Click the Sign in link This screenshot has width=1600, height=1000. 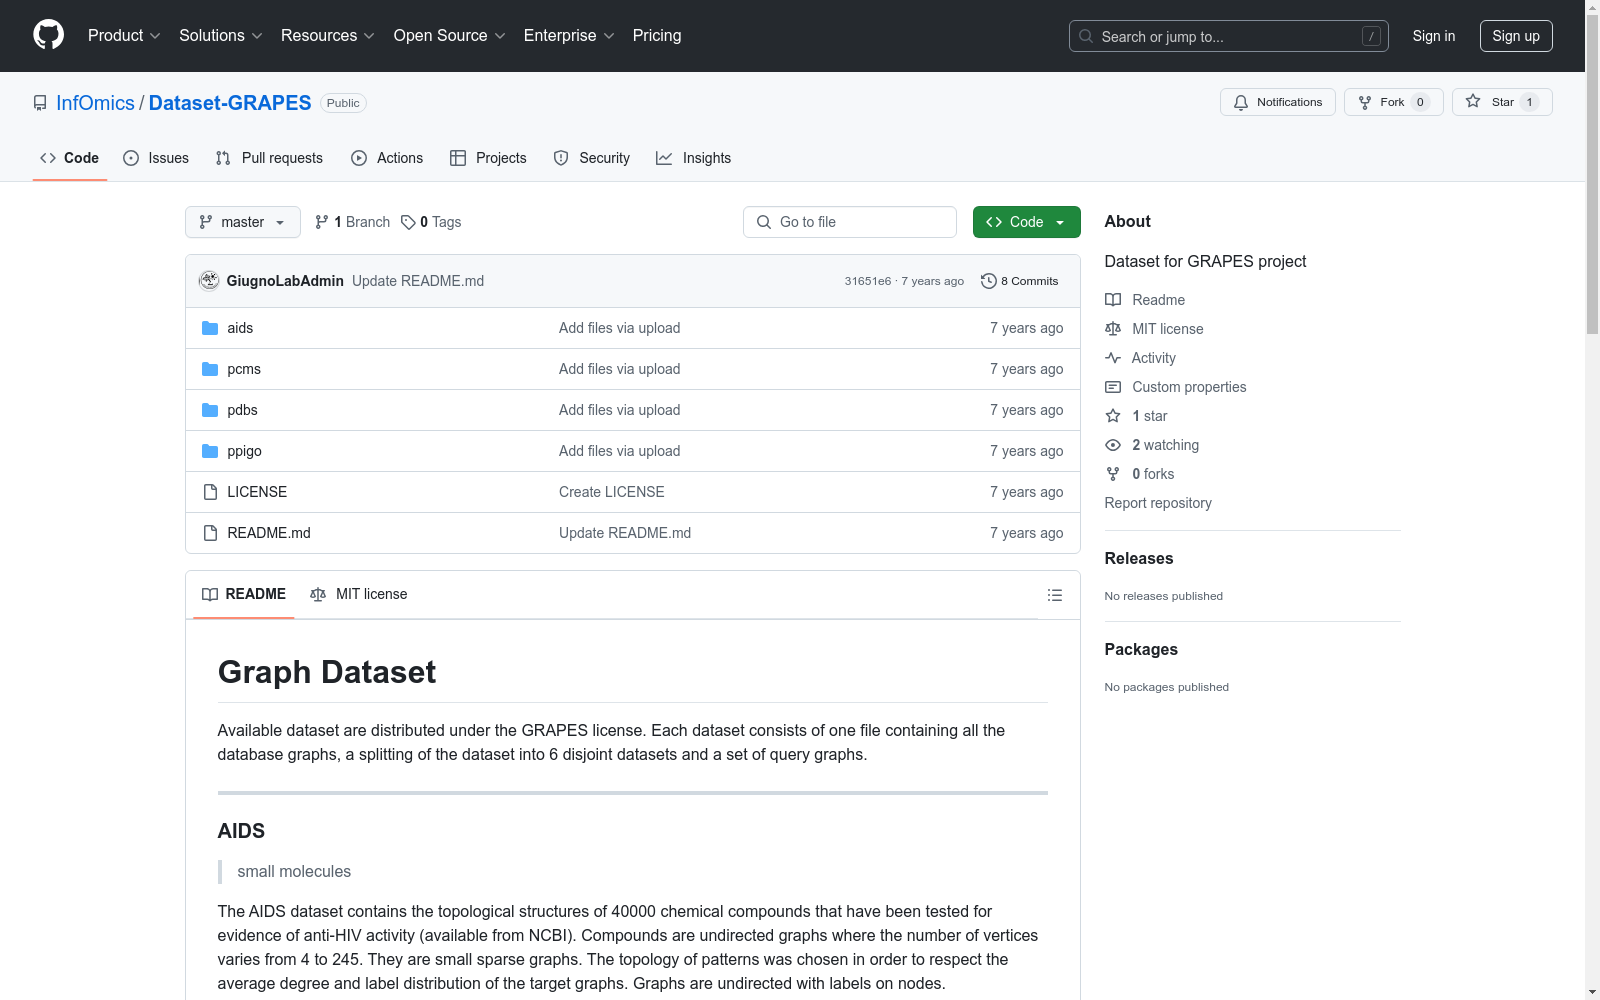[1434, 36]
